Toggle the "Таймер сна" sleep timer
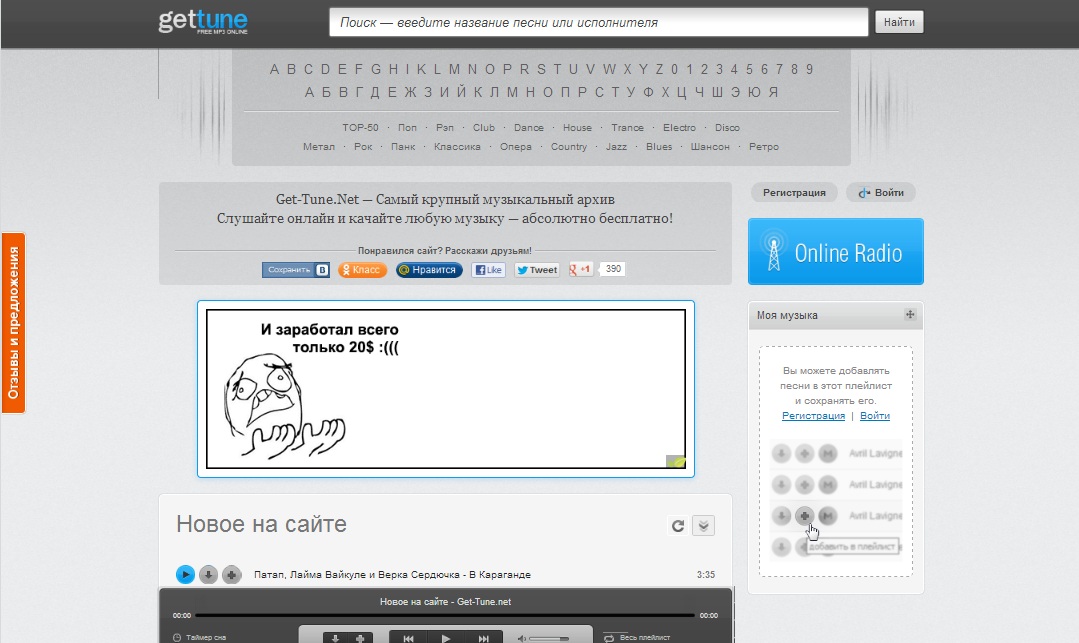This screenshot has height=643, width=1079. (x=200, y=637)
